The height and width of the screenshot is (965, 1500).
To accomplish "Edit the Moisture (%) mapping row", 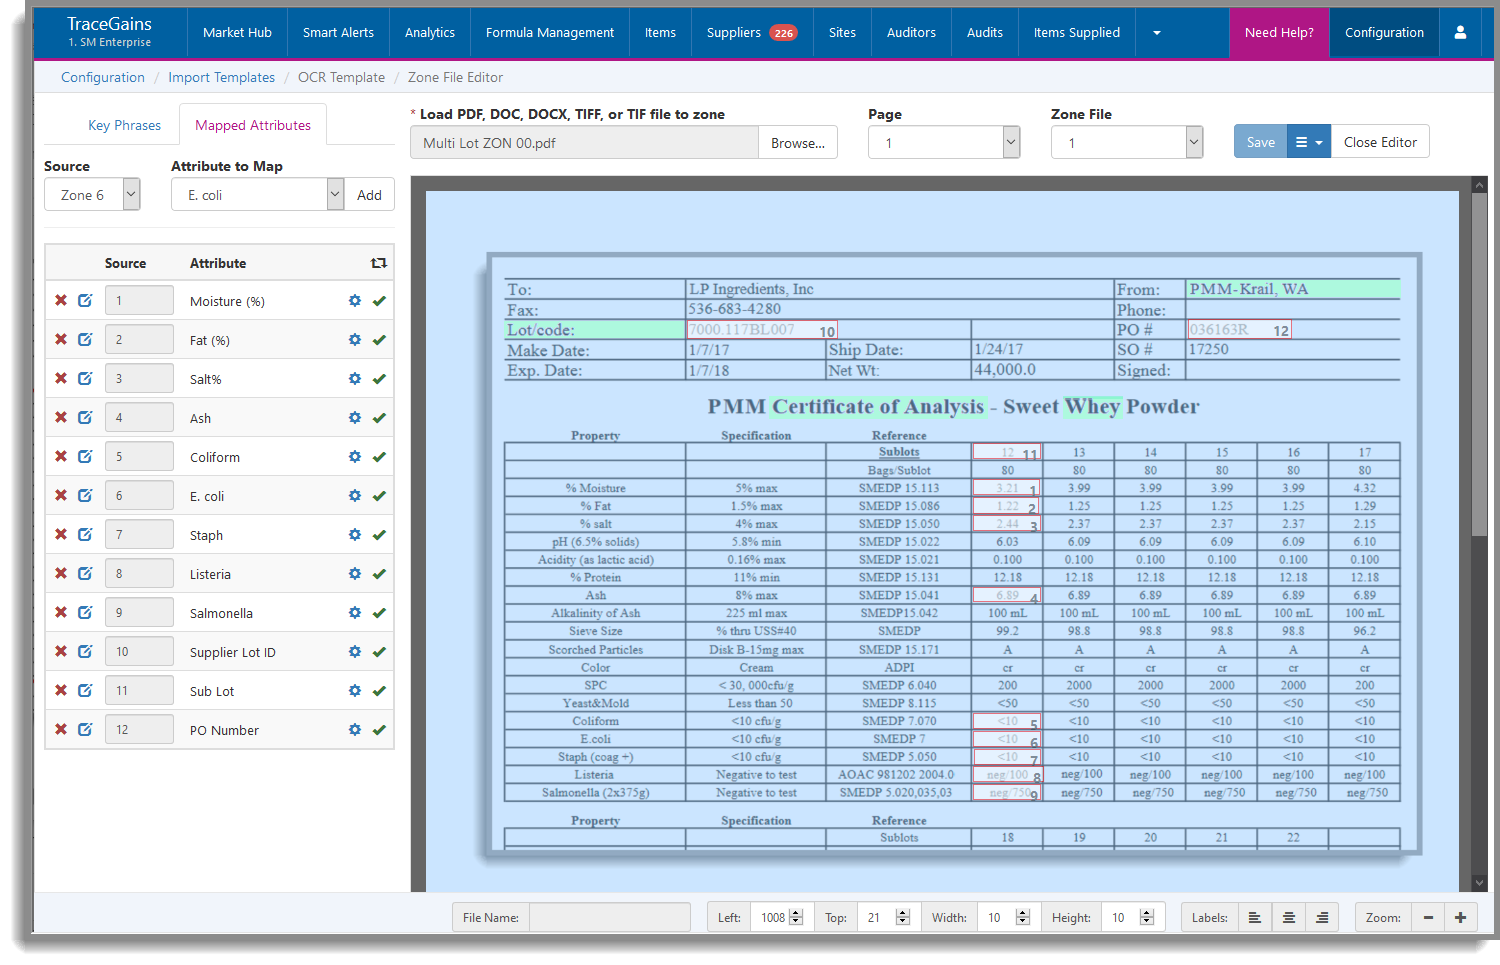I will pyautogui.click(x=85, y=301).
